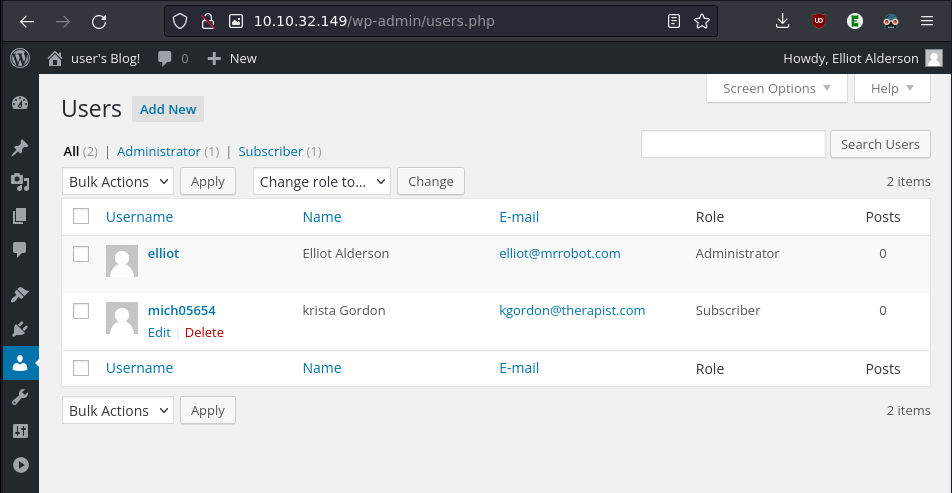The width and height of the screenshot is (952, 493).
Task: Expand the Change role to dropdown
Action: point(321,181)
